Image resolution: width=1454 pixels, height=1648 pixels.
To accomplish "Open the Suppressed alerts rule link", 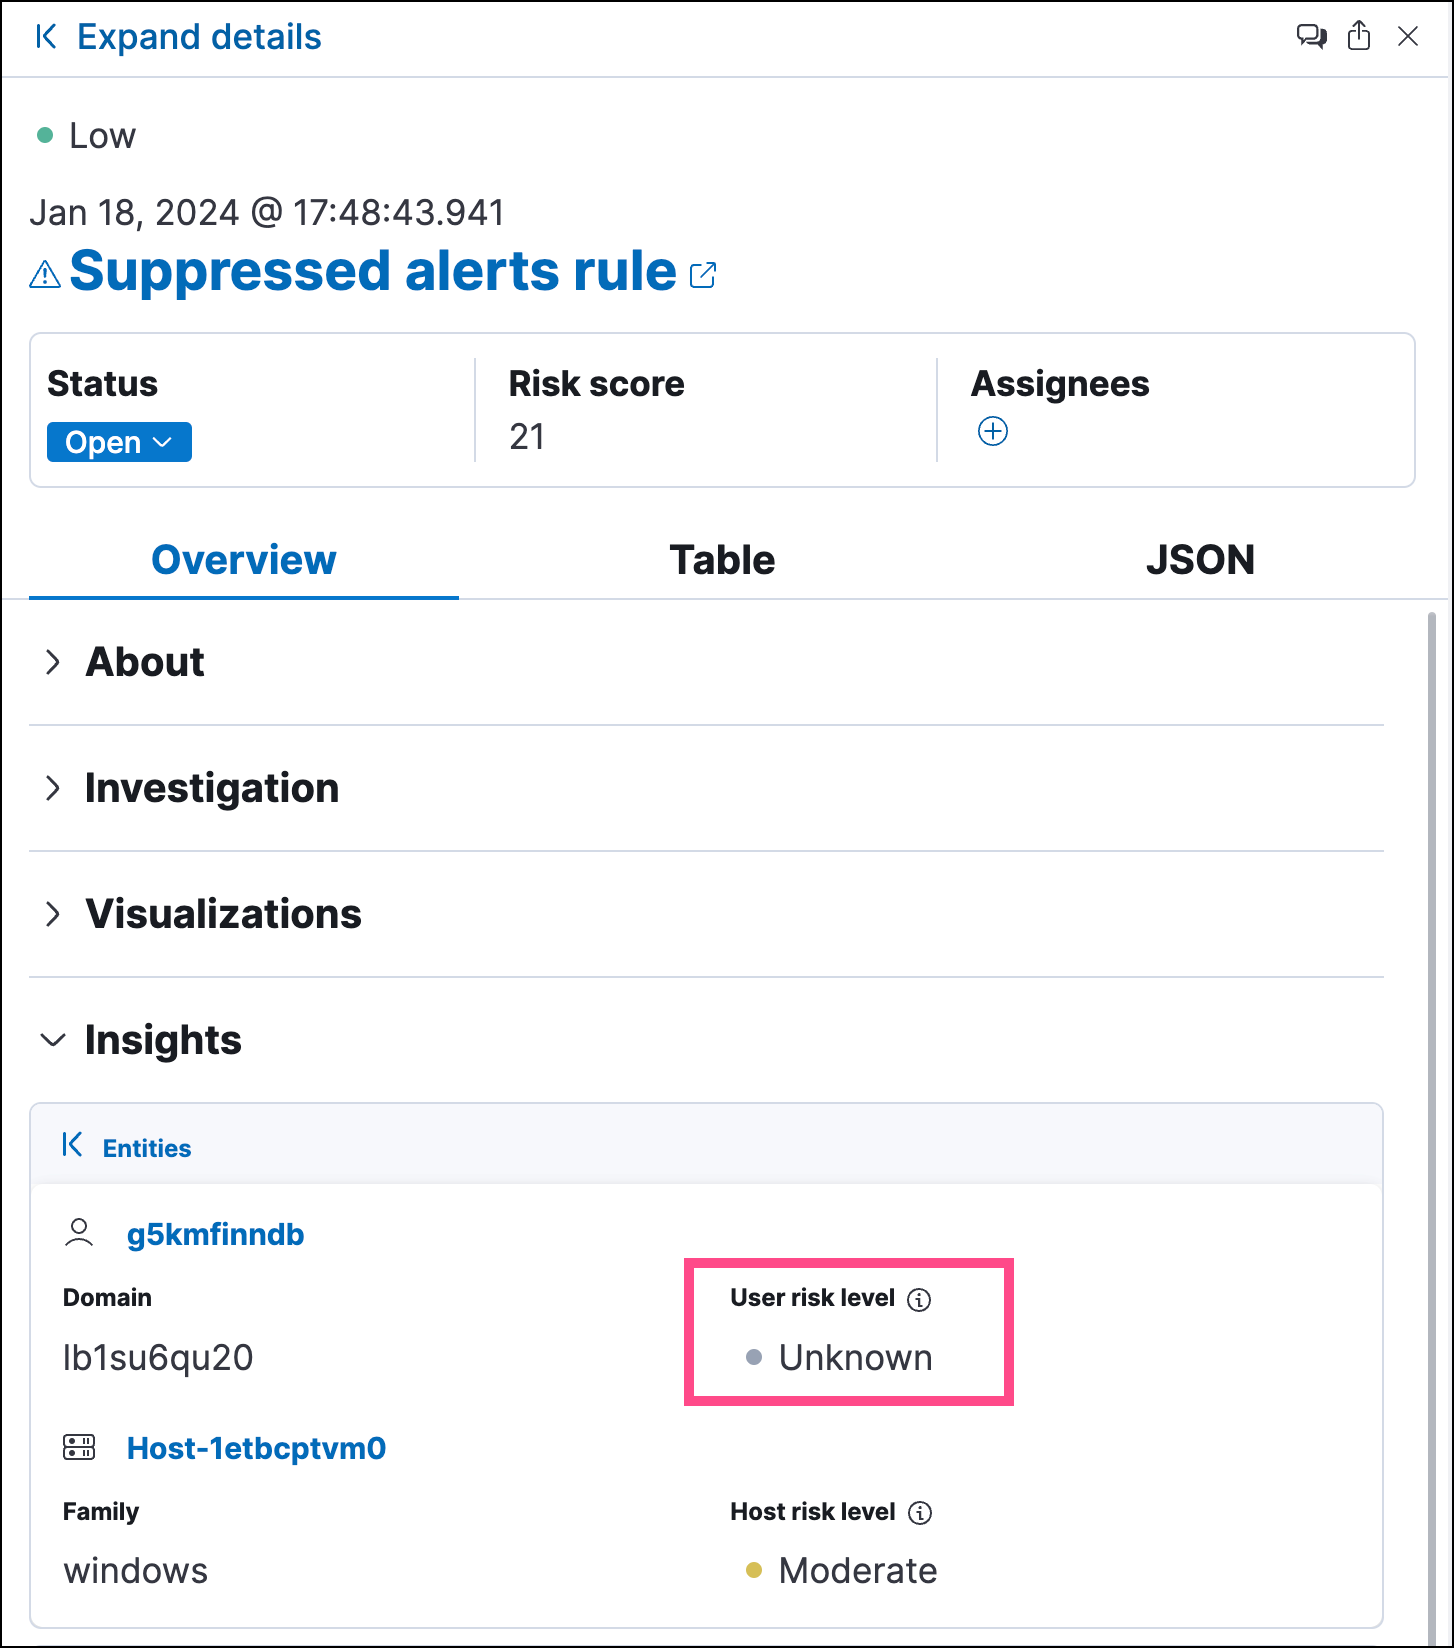I will click(x=372, y=272).
